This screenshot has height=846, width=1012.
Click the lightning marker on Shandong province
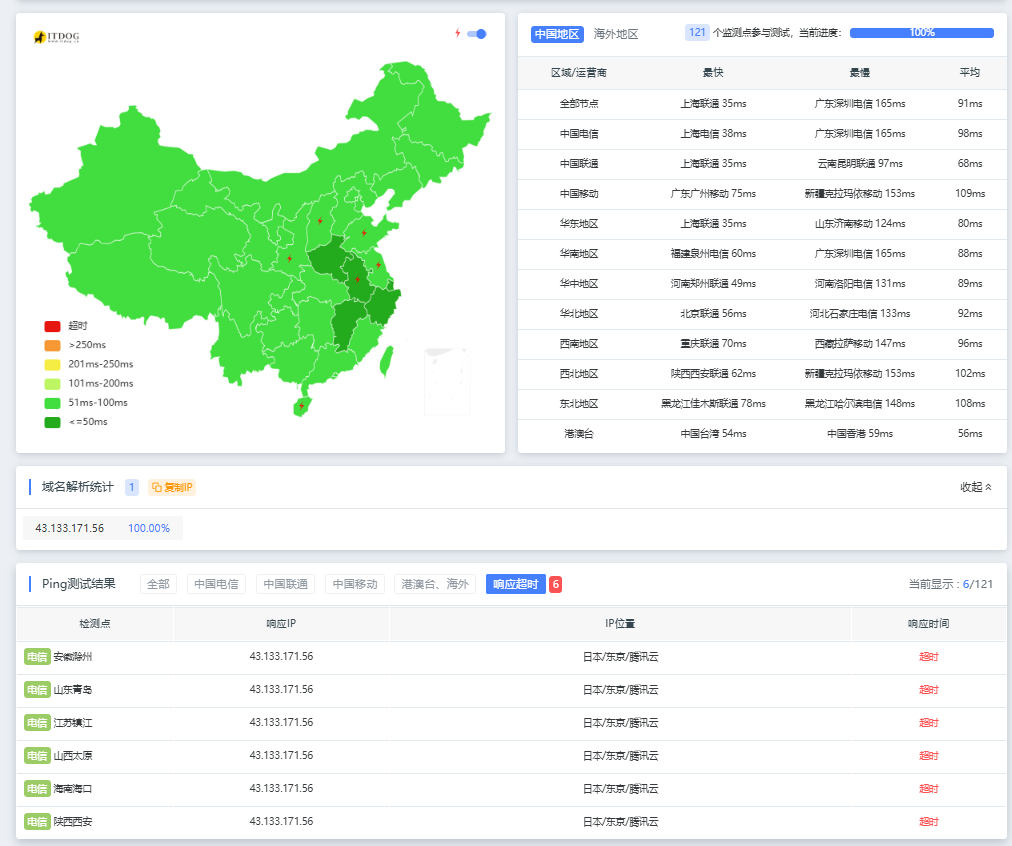click(364, 233)
